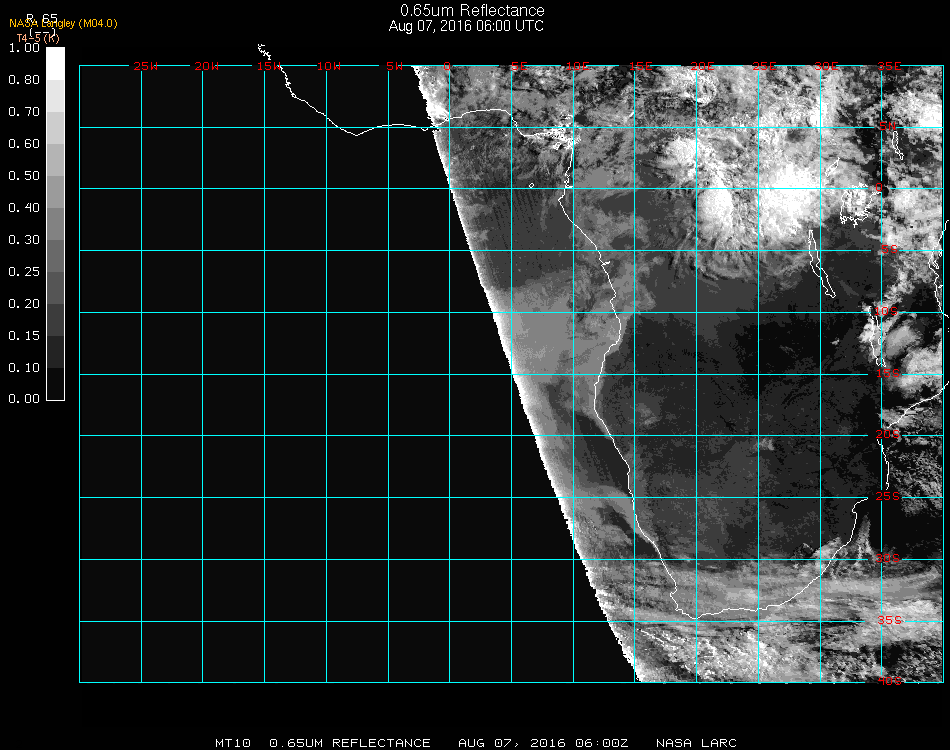Click the 25W longitude label

tap(145, 66)
